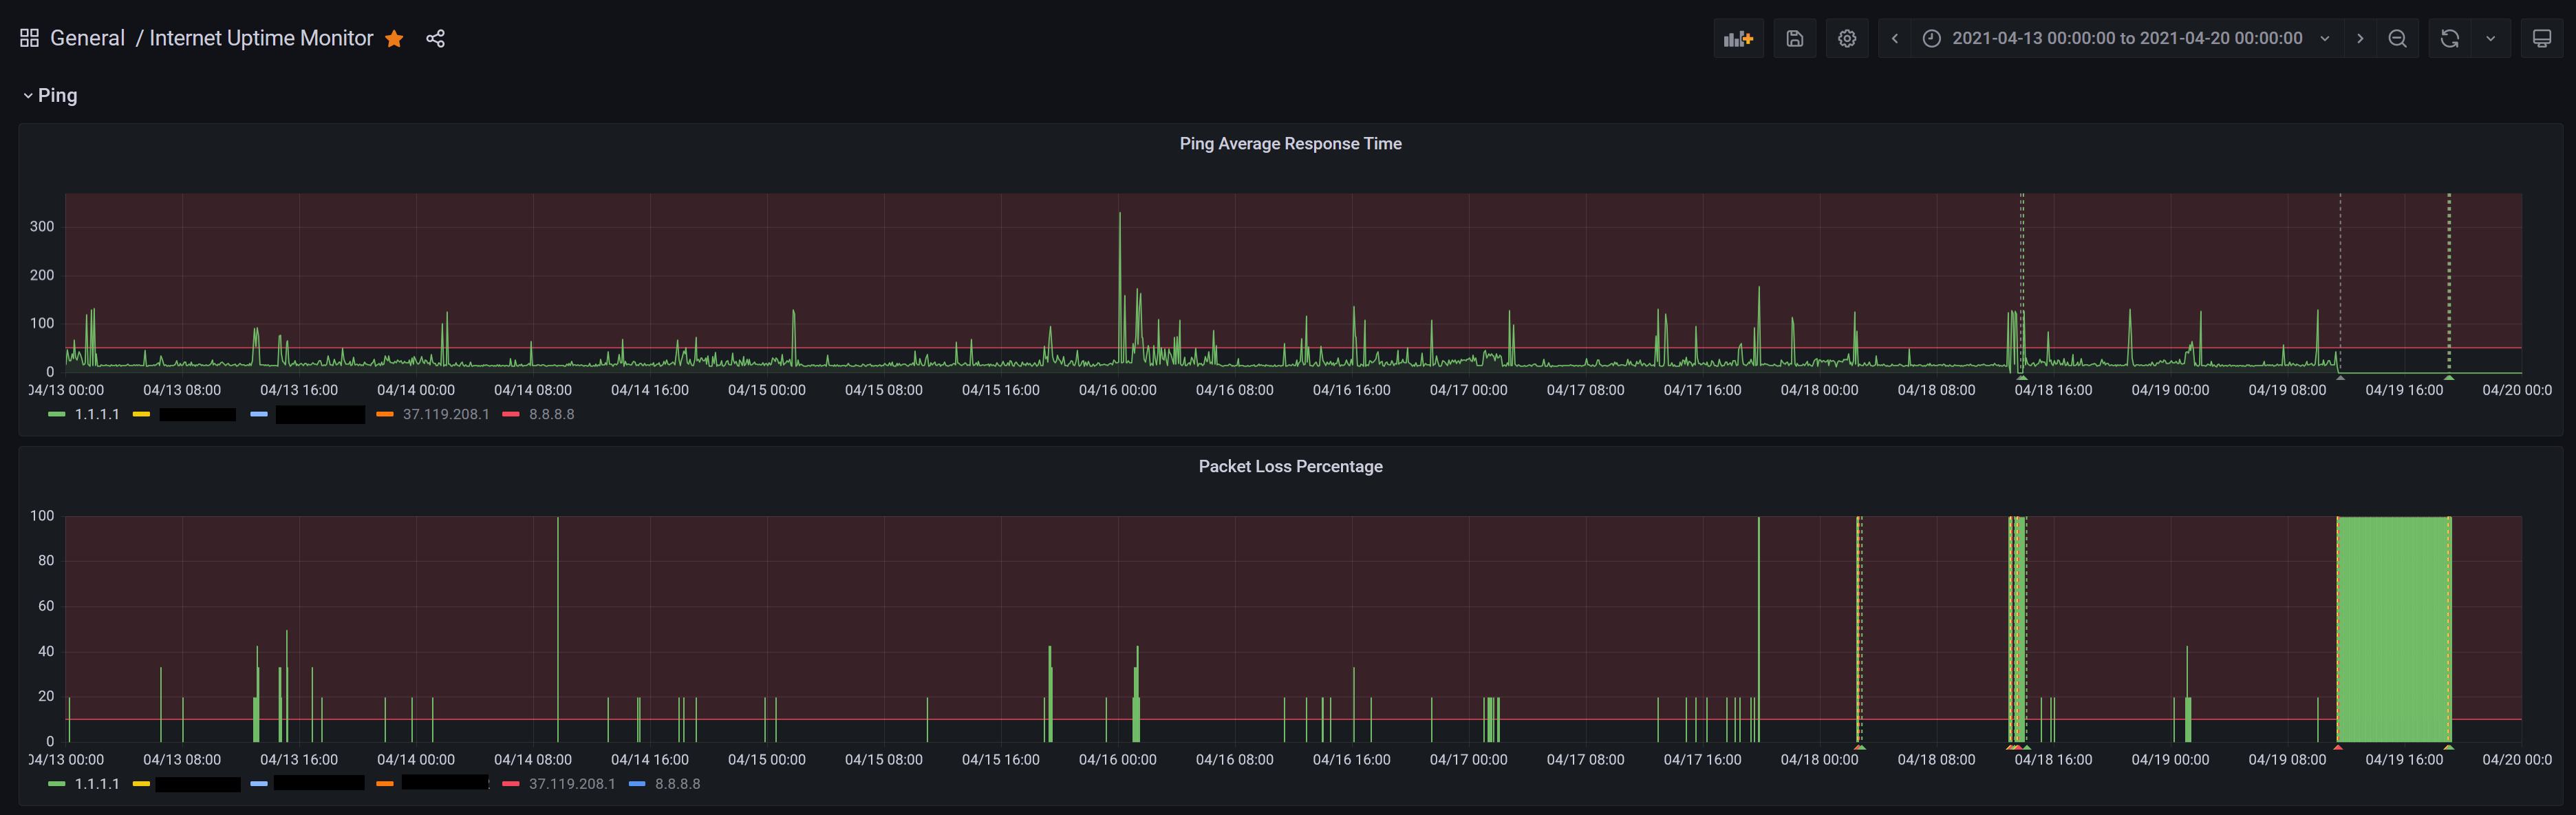Click the share dashboard icon
Image resolution: width=2576 pixels, height=815 pixels.
(x=435, y=38)
